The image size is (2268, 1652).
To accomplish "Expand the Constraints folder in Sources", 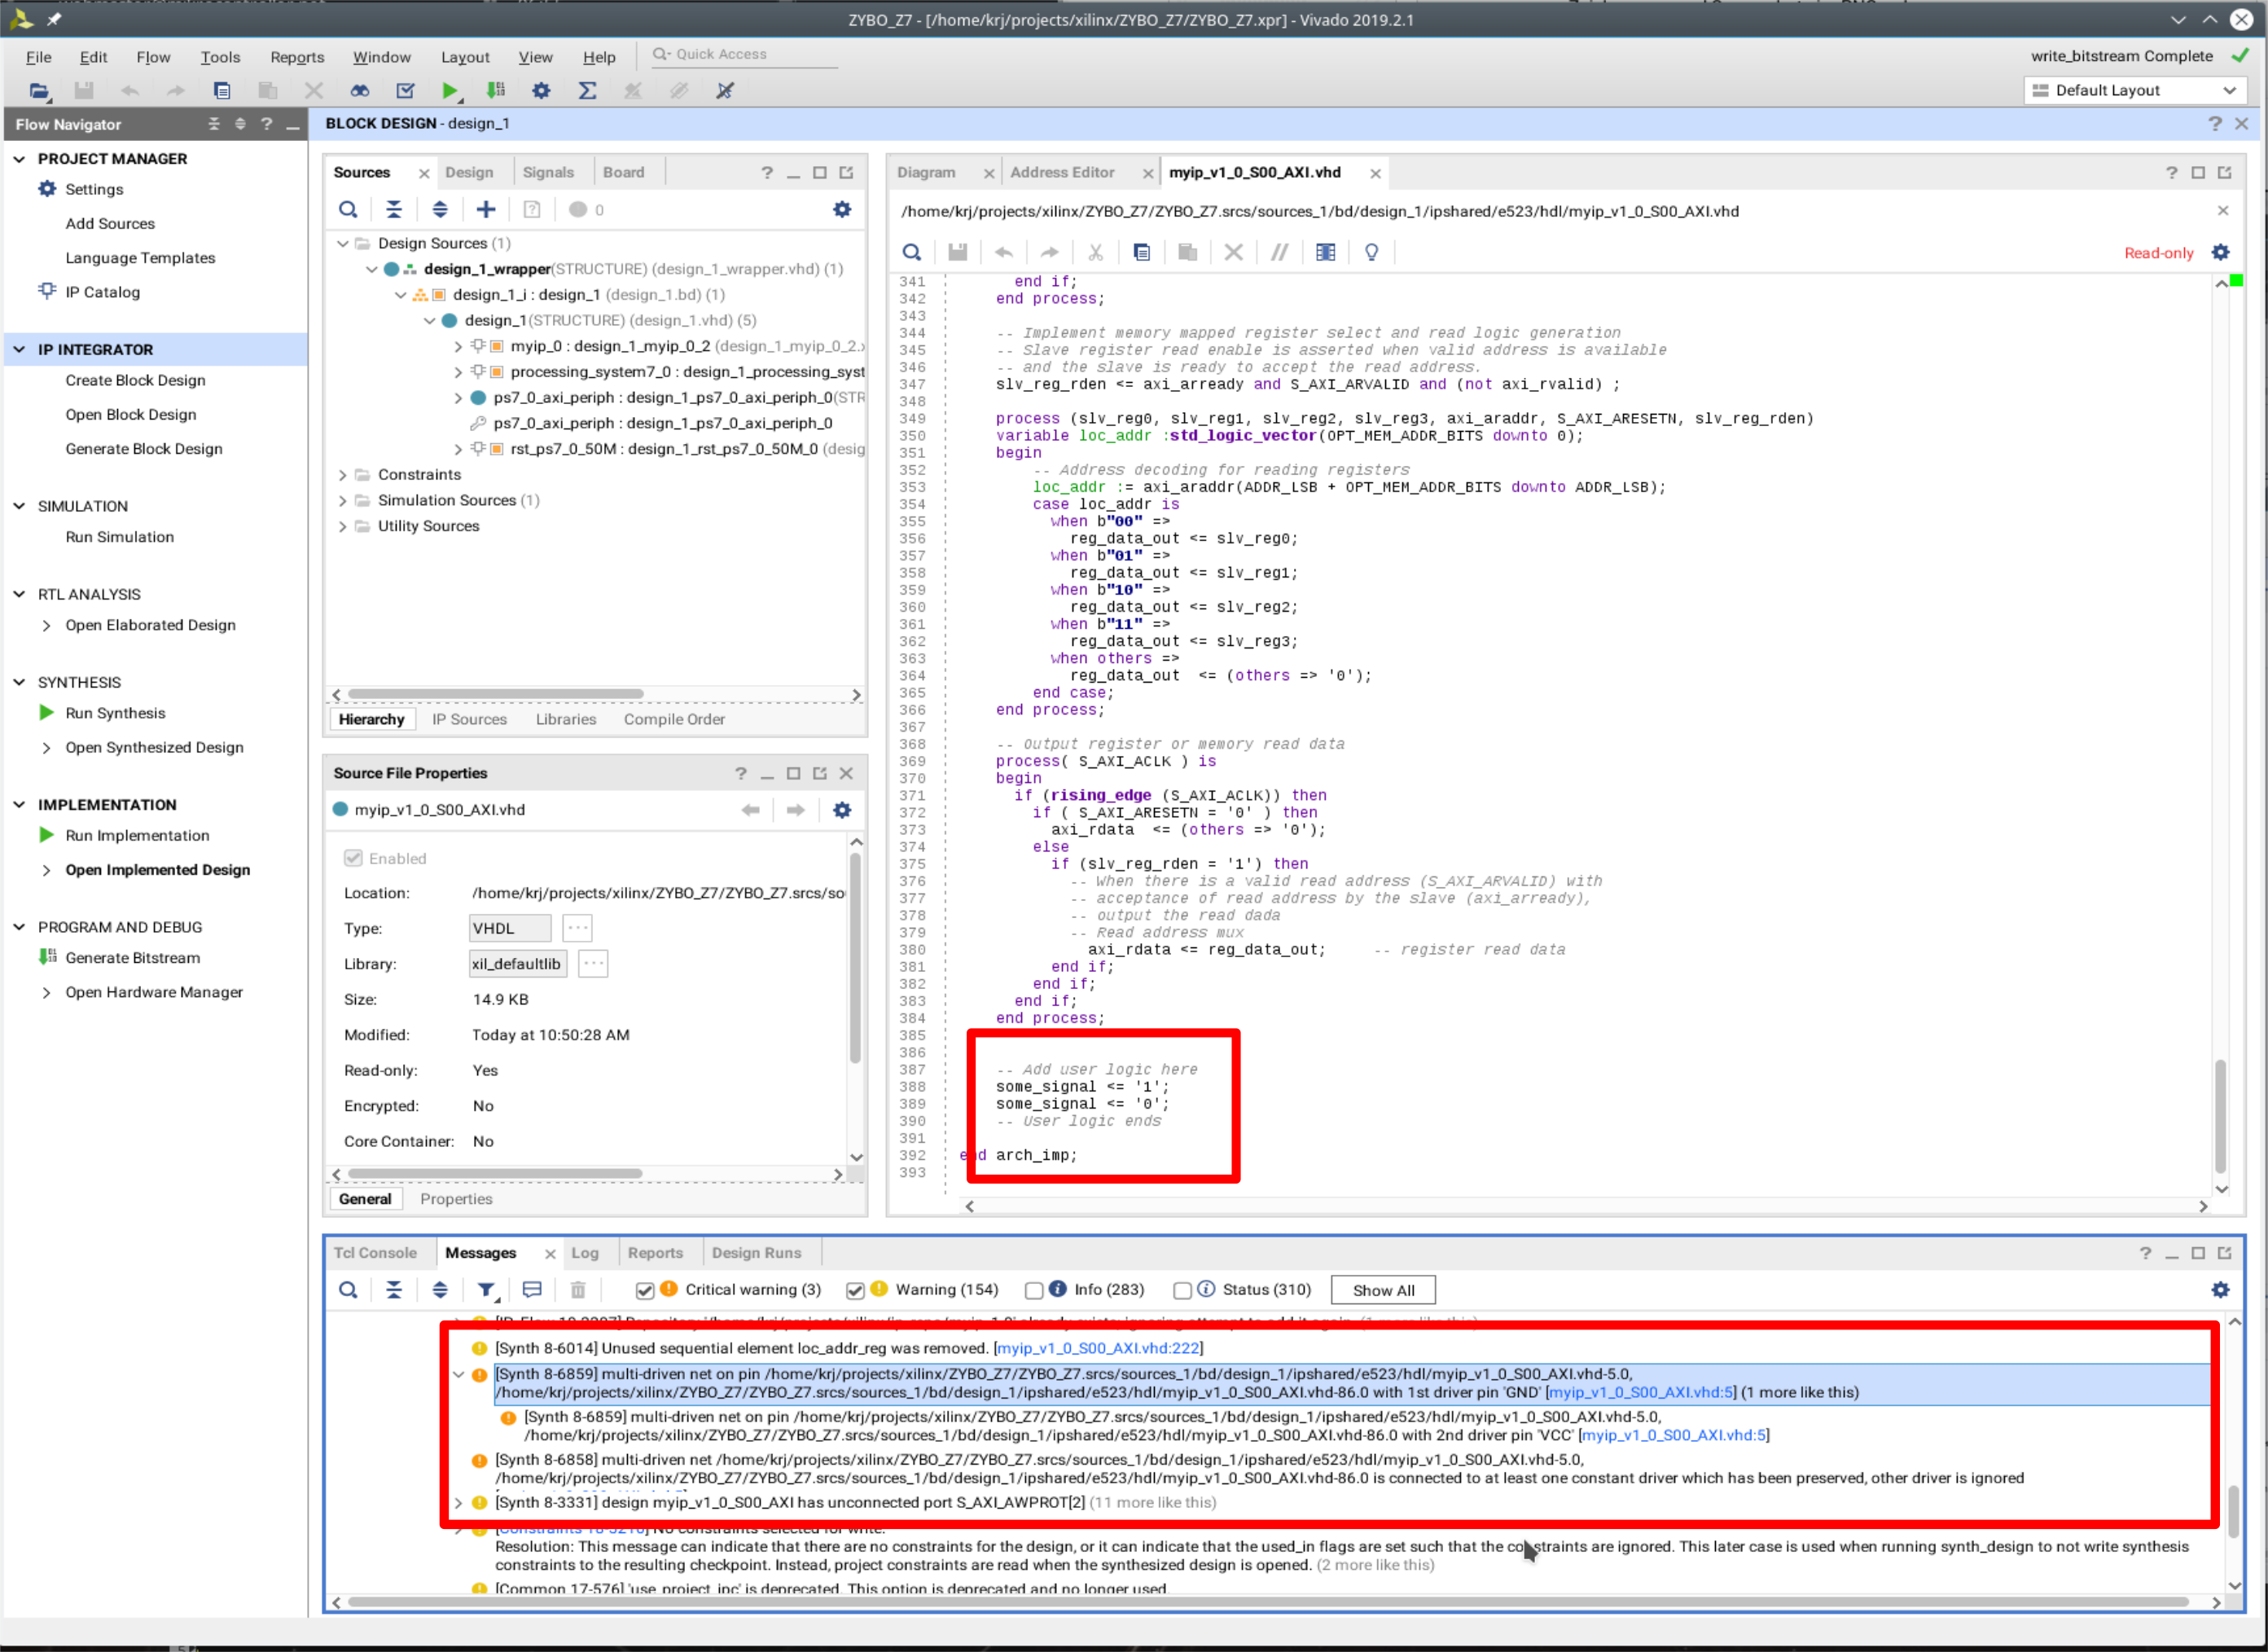I will [343, 475].
